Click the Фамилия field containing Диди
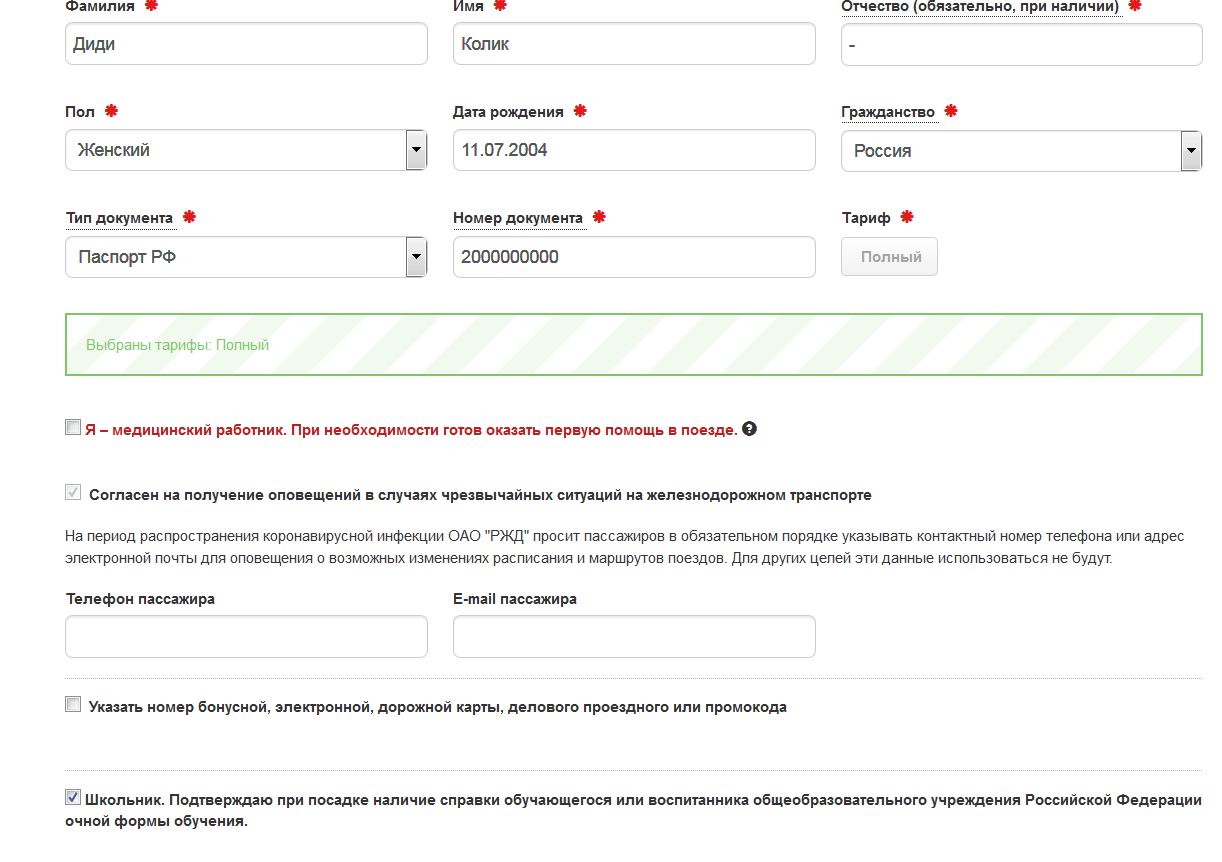This screenshot has width=1222, height=862. click(246, 44)
